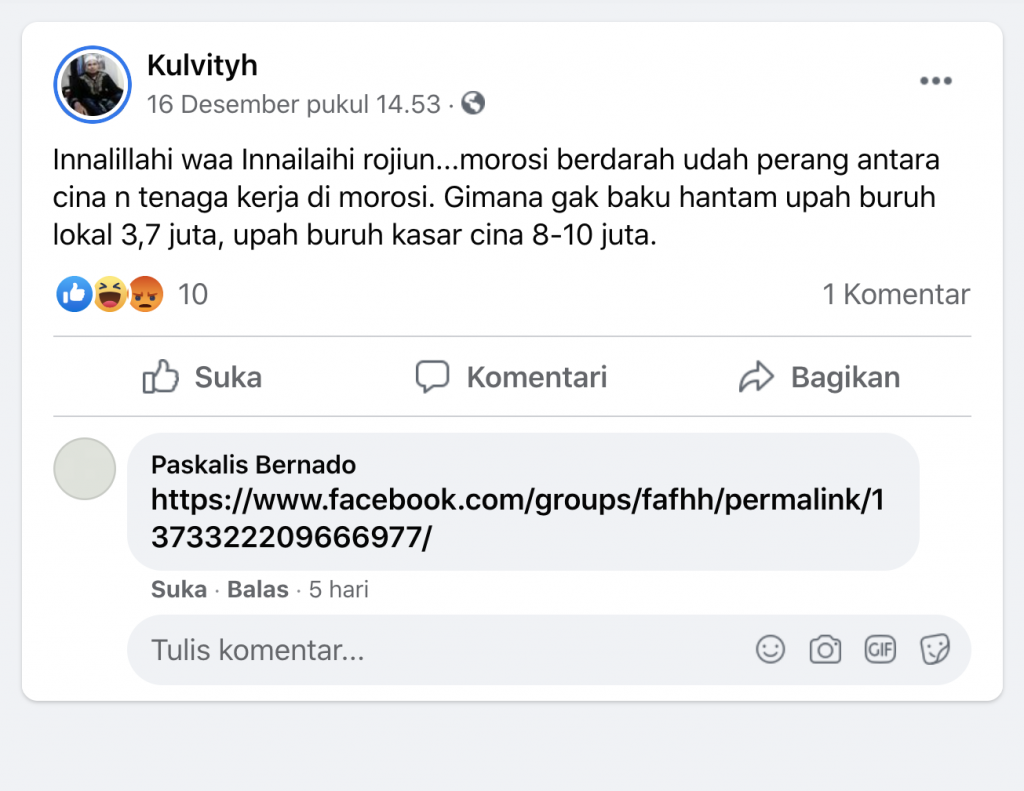Open Kulvityh's profile picture
This screenshot has width=1024, height=791.
[92, 84]
